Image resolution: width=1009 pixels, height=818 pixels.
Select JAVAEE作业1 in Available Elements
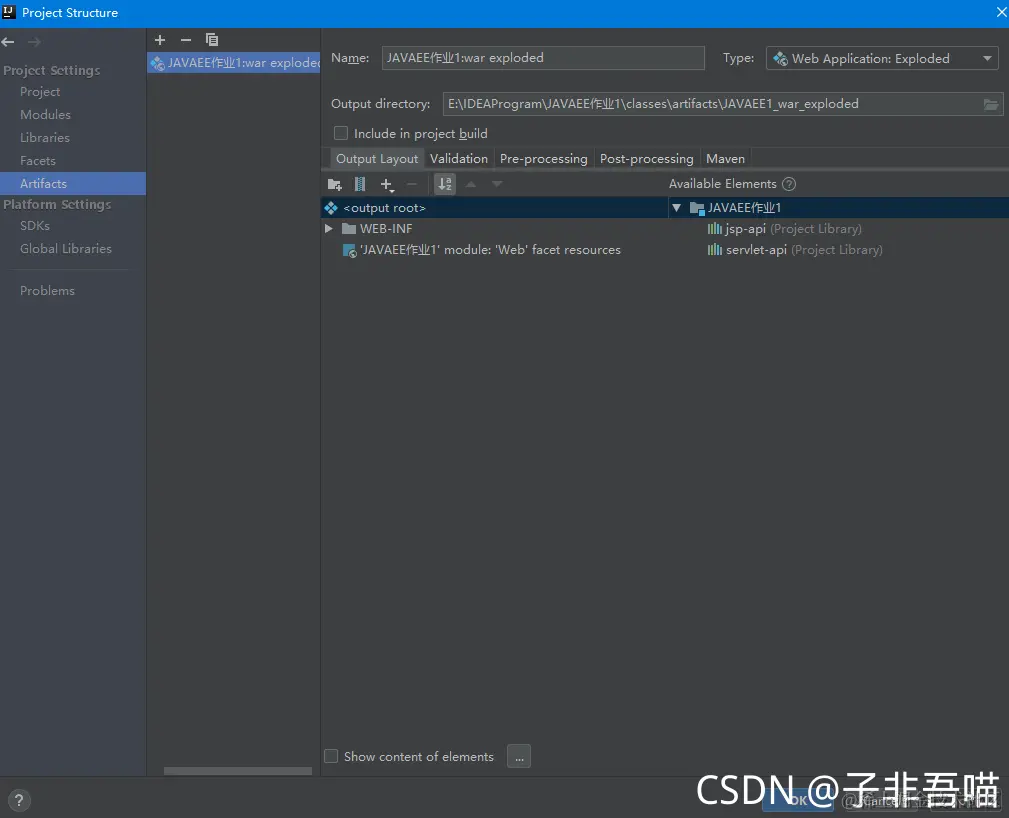(838, 208)
